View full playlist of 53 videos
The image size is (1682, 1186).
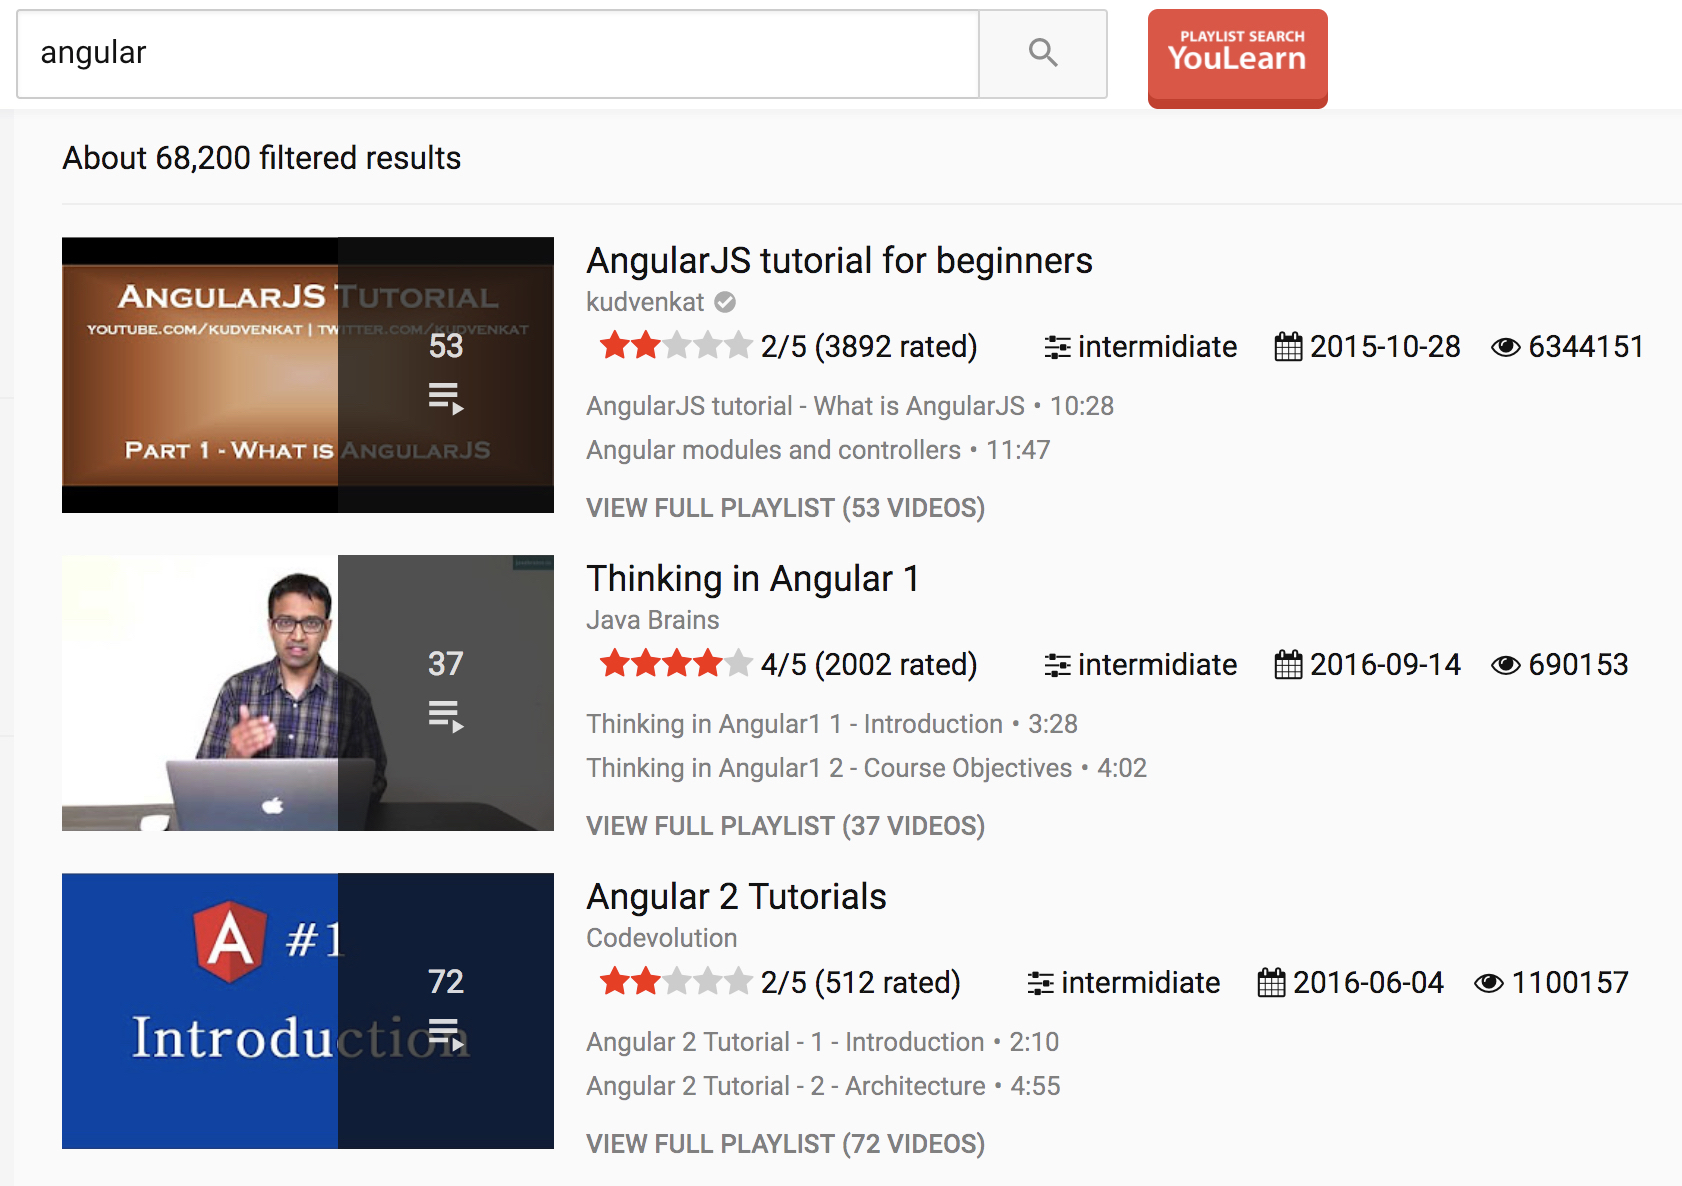pos(786,508)
